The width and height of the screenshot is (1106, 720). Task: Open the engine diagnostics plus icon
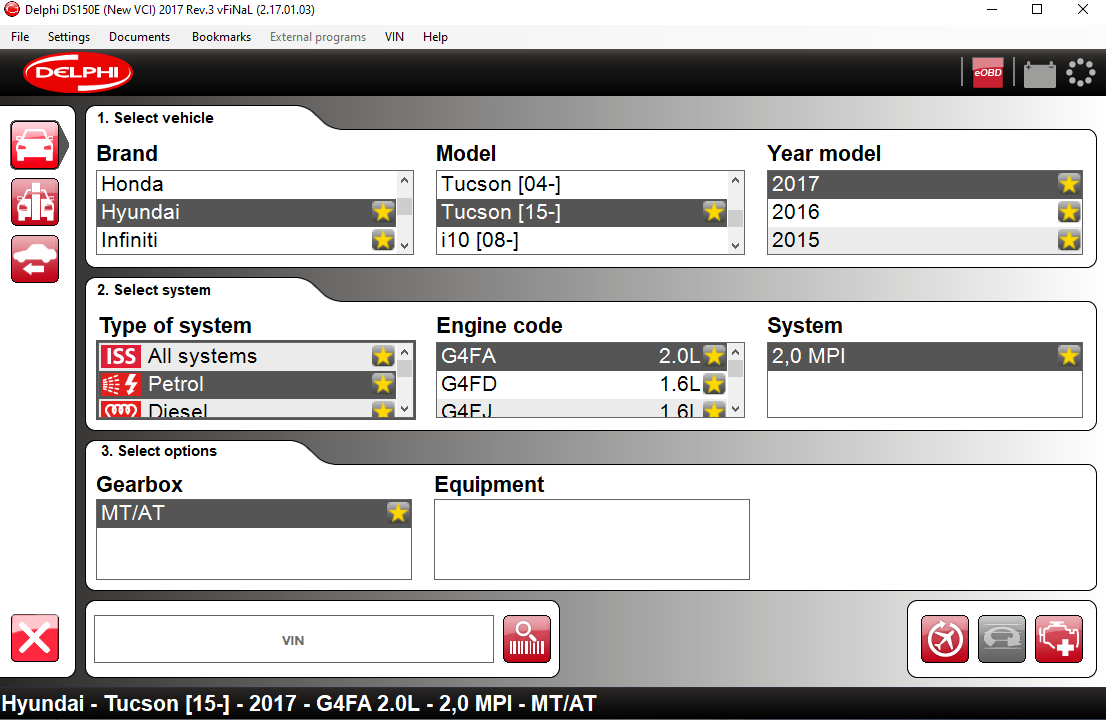(x=1059, y=639)
